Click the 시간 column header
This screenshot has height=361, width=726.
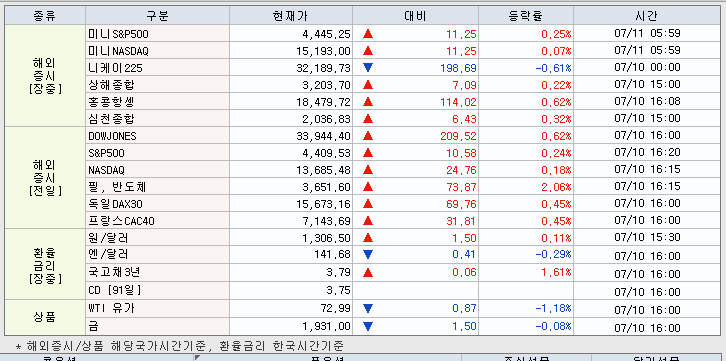point(647,16)
